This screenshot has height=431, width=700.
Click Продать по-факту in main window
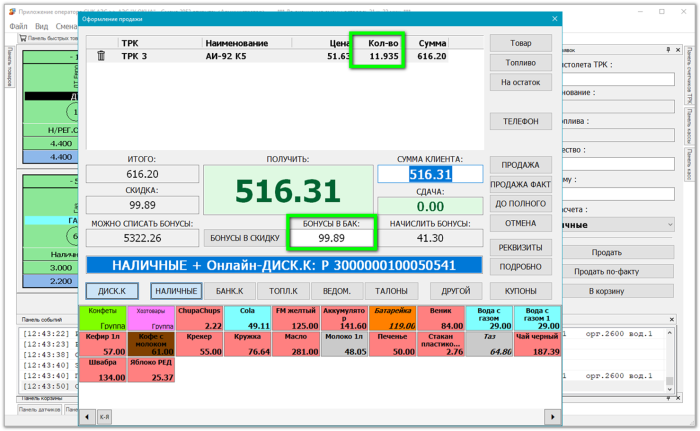pyautogui.click(x=618, y=272)
